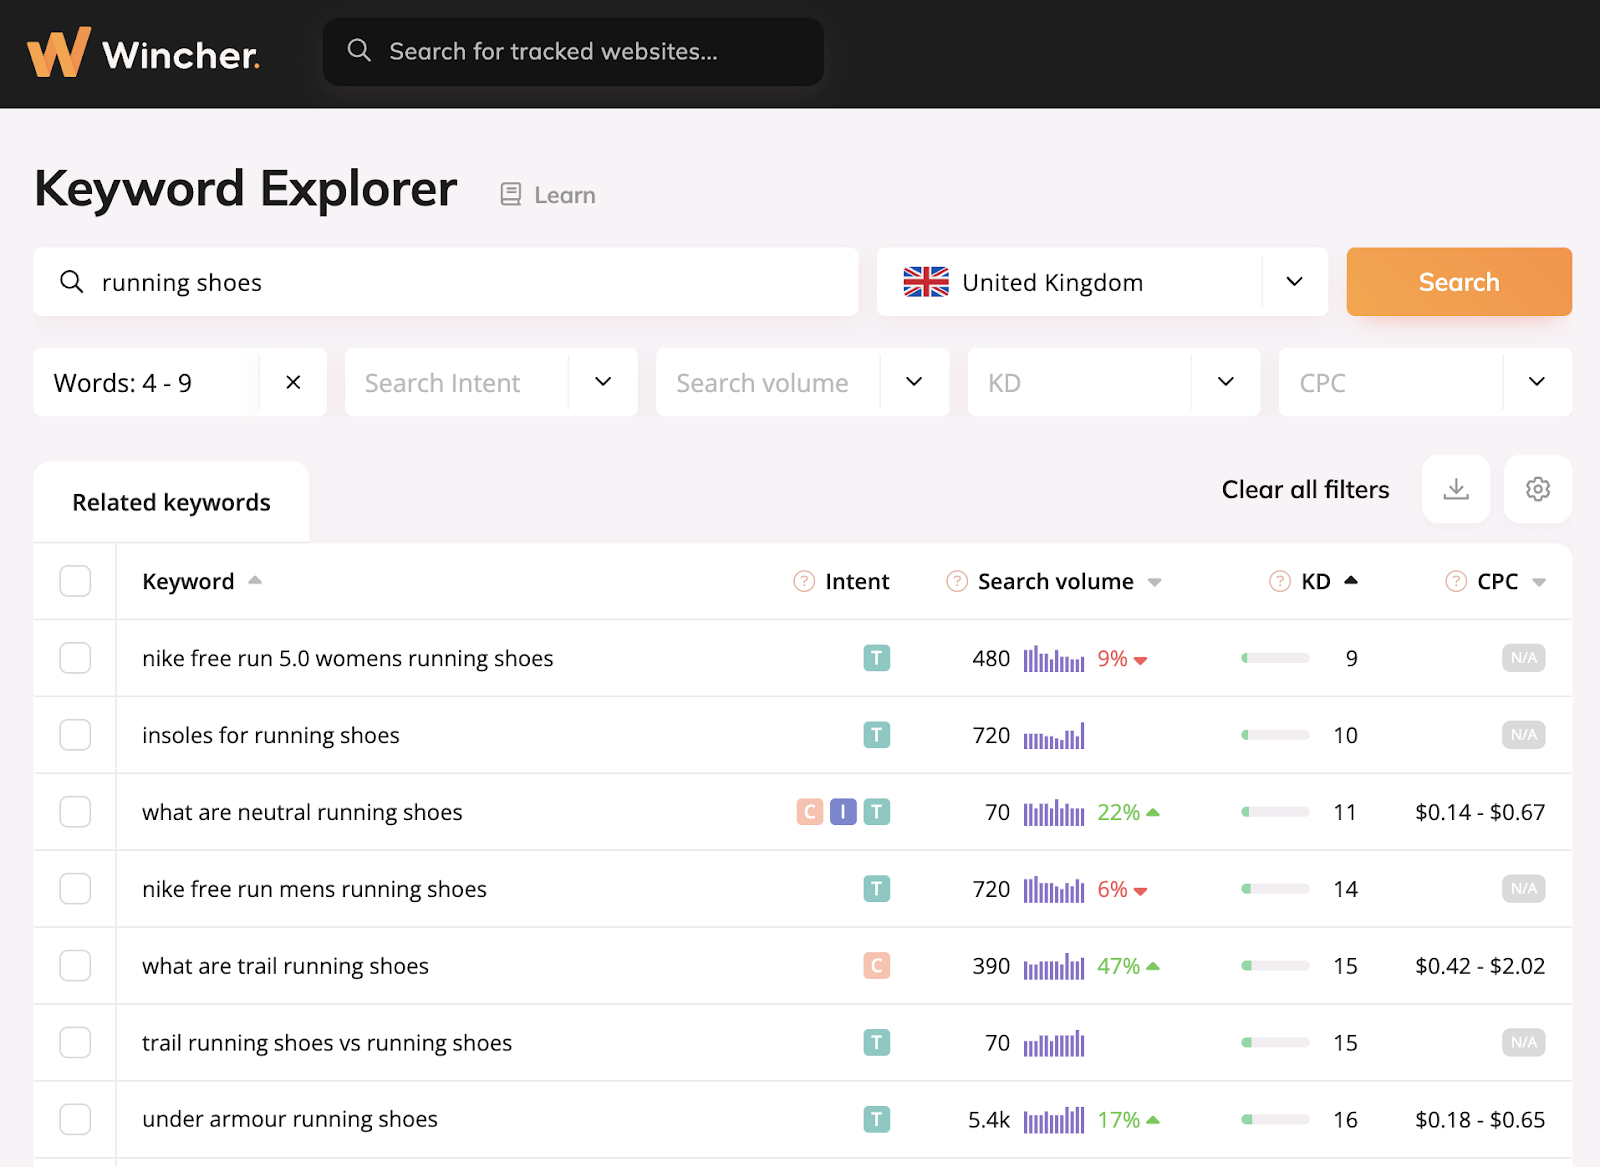
Task: Click Clear all filters
Action: (x=1305, y=489)
